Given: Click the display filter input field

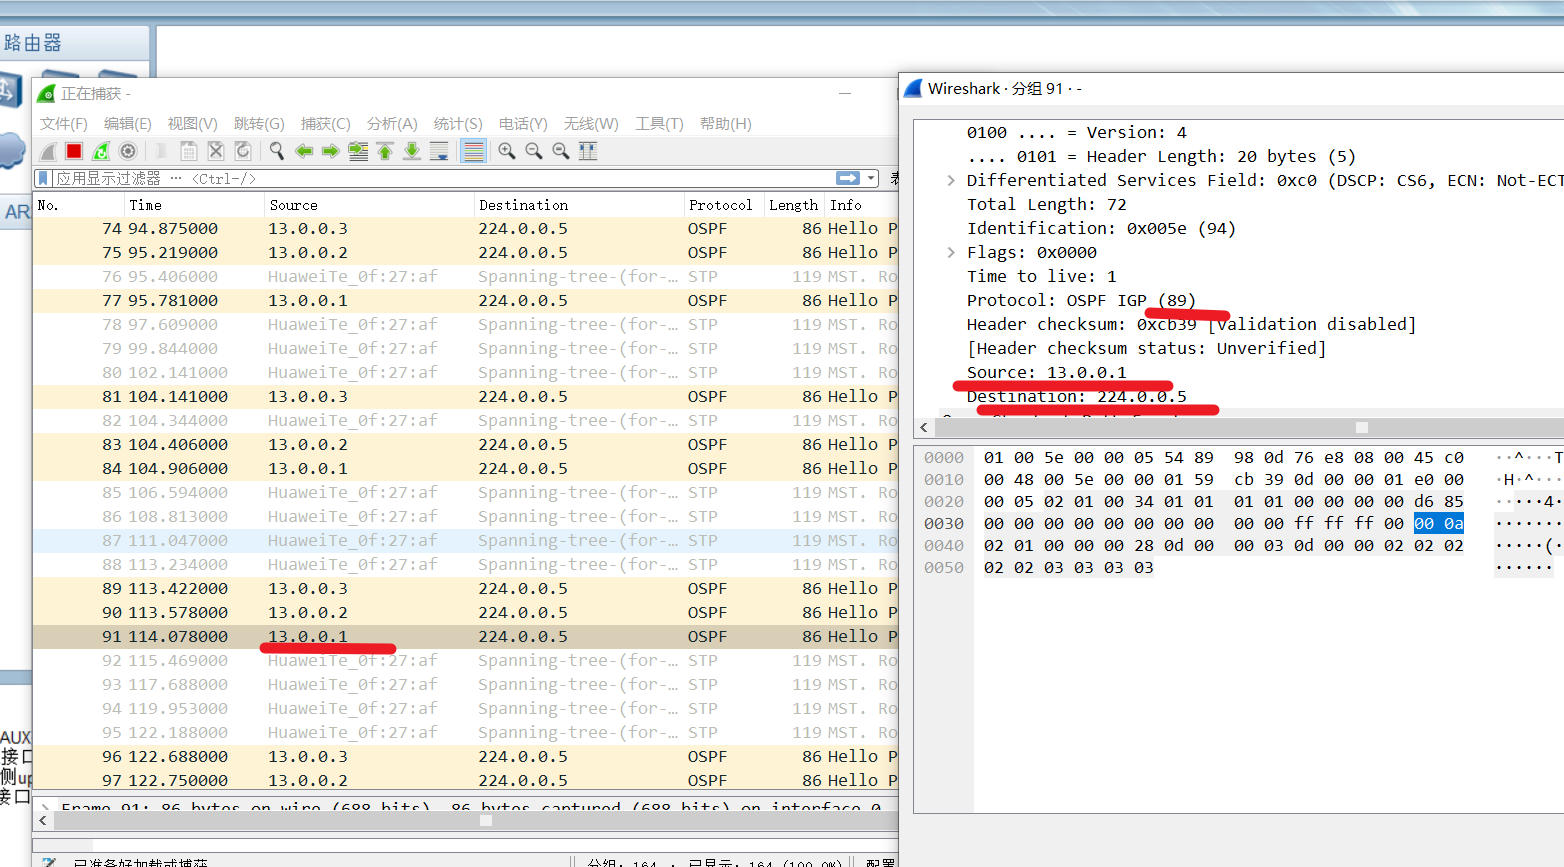Looking at the screenshot, I should tap(445, 178).
